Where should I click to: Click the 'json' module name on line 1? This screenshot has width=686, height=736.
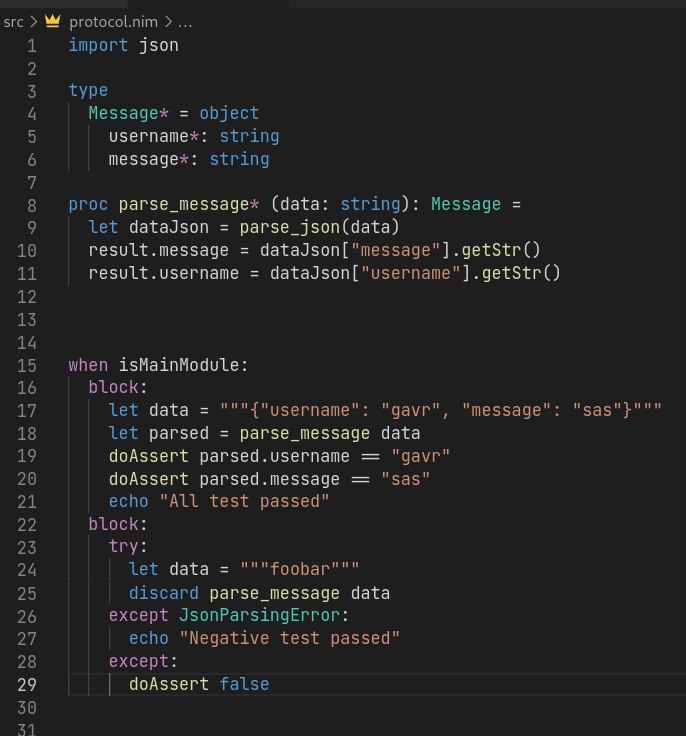click(159, 46)
